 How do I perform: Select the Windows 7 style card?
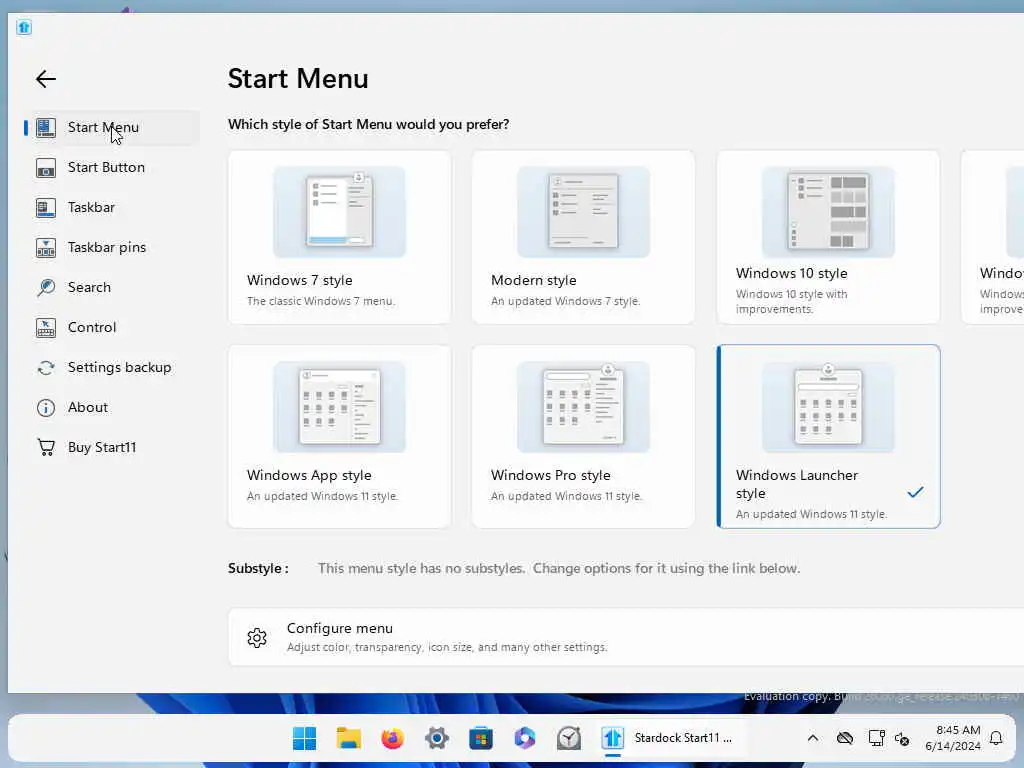click(x=339, y=237)
